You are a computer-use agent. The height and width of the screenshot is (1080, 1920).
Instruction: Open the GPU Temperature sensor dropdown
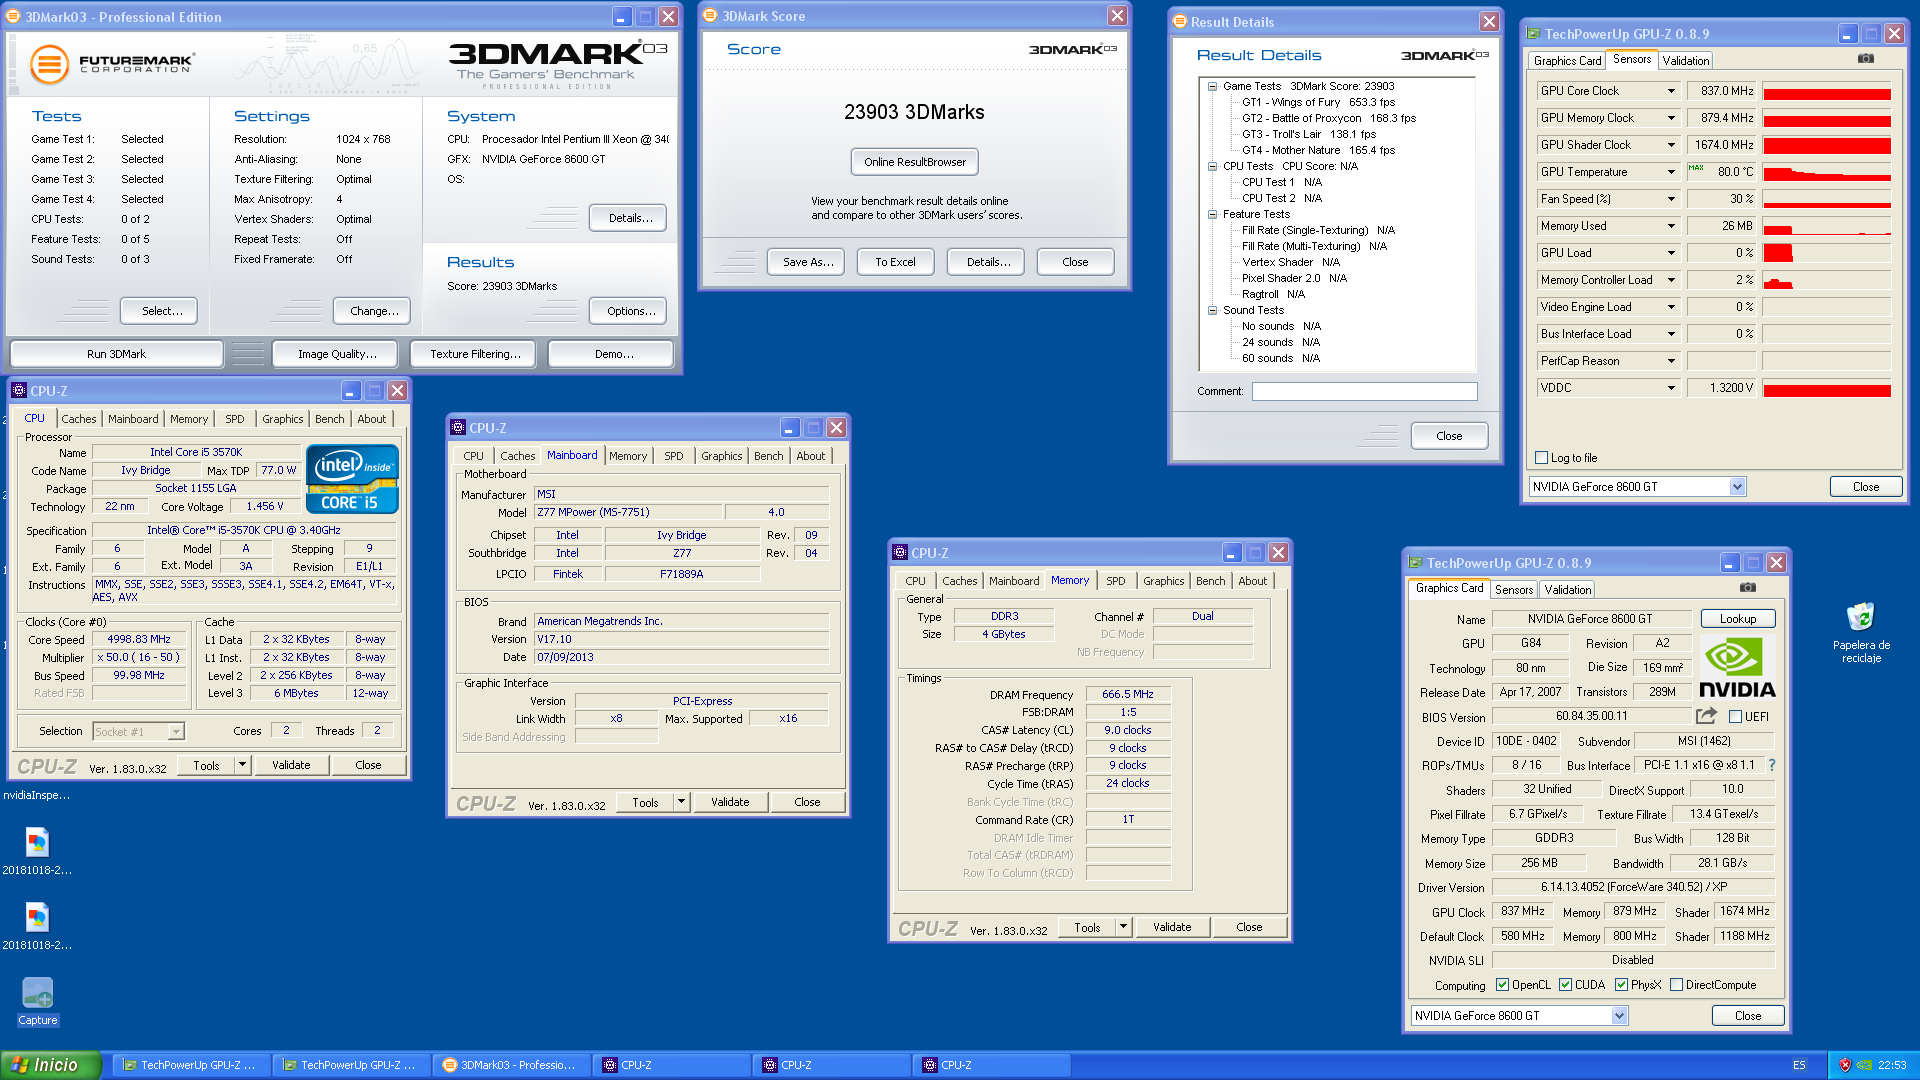point(1670,172)
